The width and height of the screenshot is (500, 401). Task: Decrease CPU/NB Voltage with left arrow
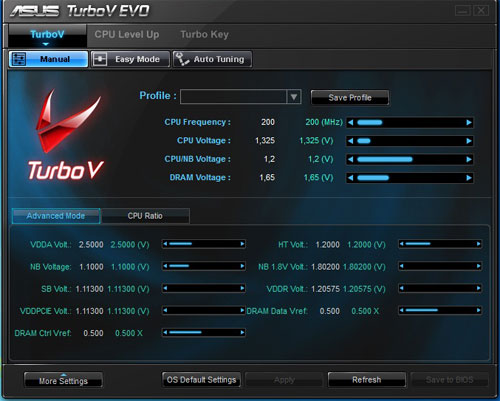351,159
